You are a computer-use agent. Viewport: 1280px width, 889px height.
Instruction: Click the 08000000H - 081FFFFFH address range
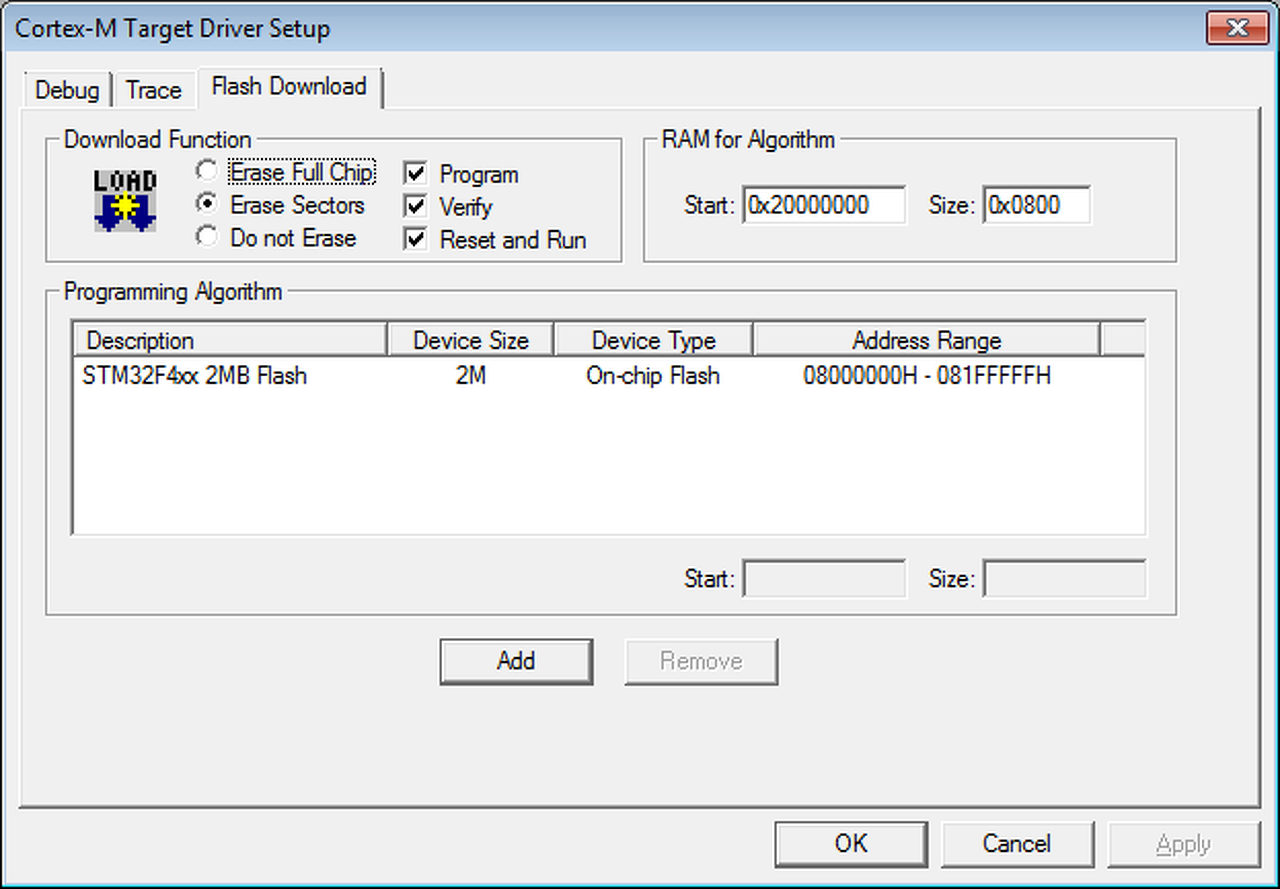(x=927, y=377)
